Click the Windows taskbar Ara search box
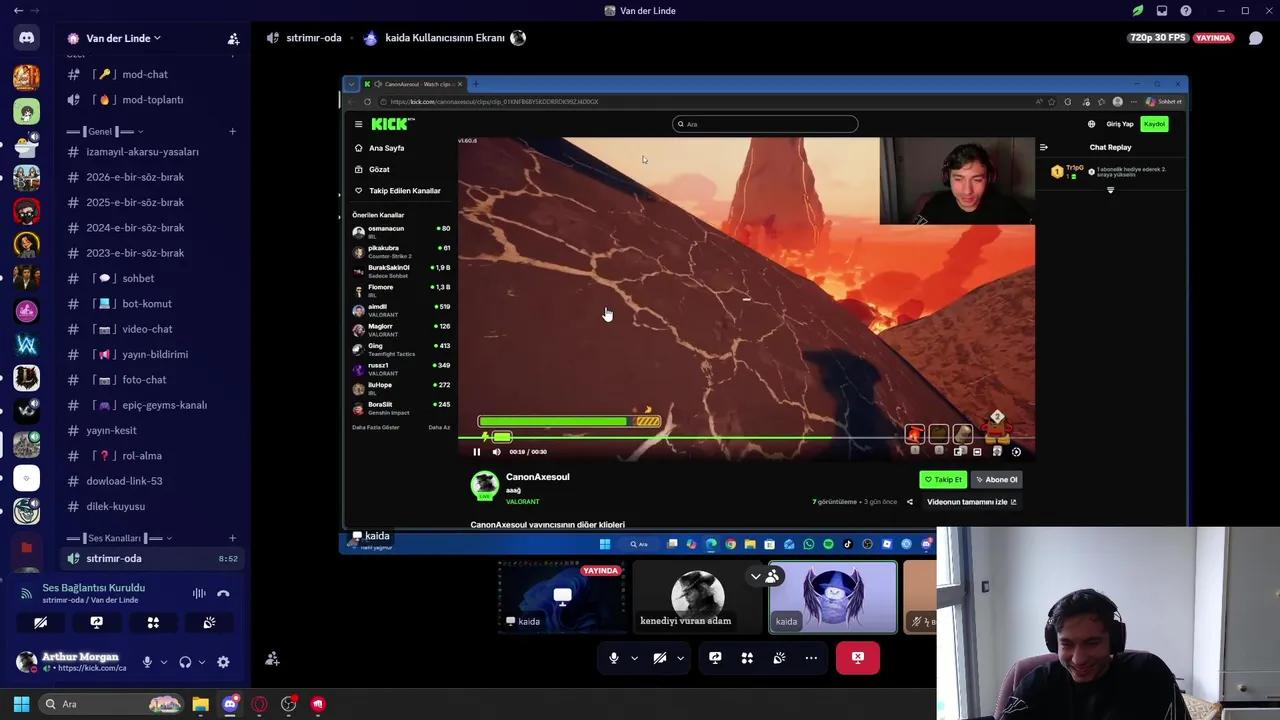This screenshot has width=1280, height=720. (x=110, y=704)
